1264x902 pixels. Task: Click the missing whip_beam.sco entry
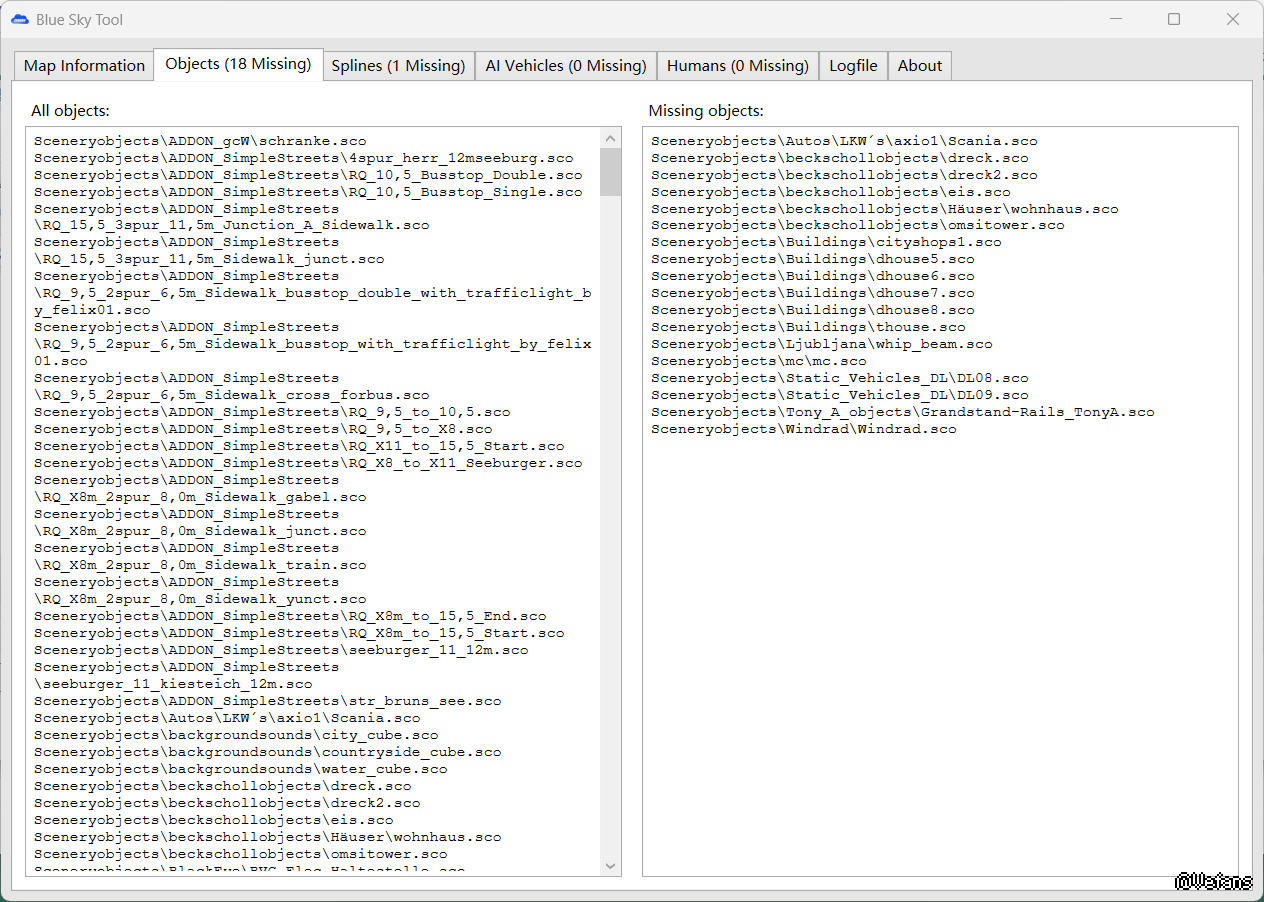(821, 344)
